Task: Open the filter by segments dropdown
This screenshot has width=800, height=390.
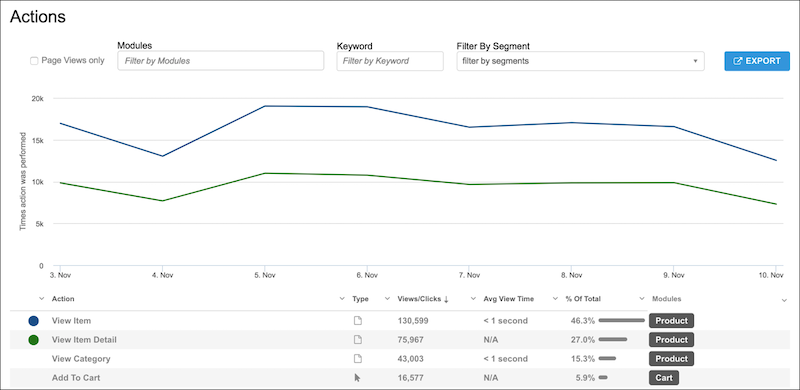Action: pyautogui.click(x=581, y=61)
